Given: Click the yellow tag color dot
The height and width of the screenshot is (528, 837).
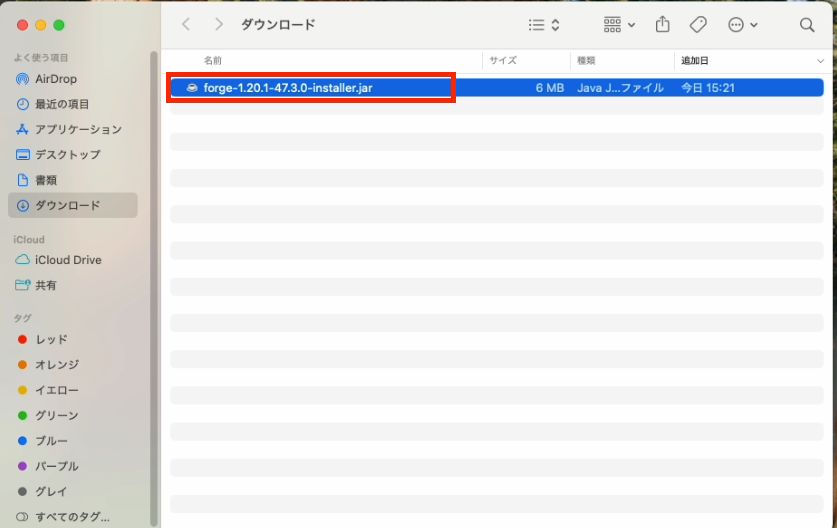Looking at the screenshot, I should pos(22,390).
